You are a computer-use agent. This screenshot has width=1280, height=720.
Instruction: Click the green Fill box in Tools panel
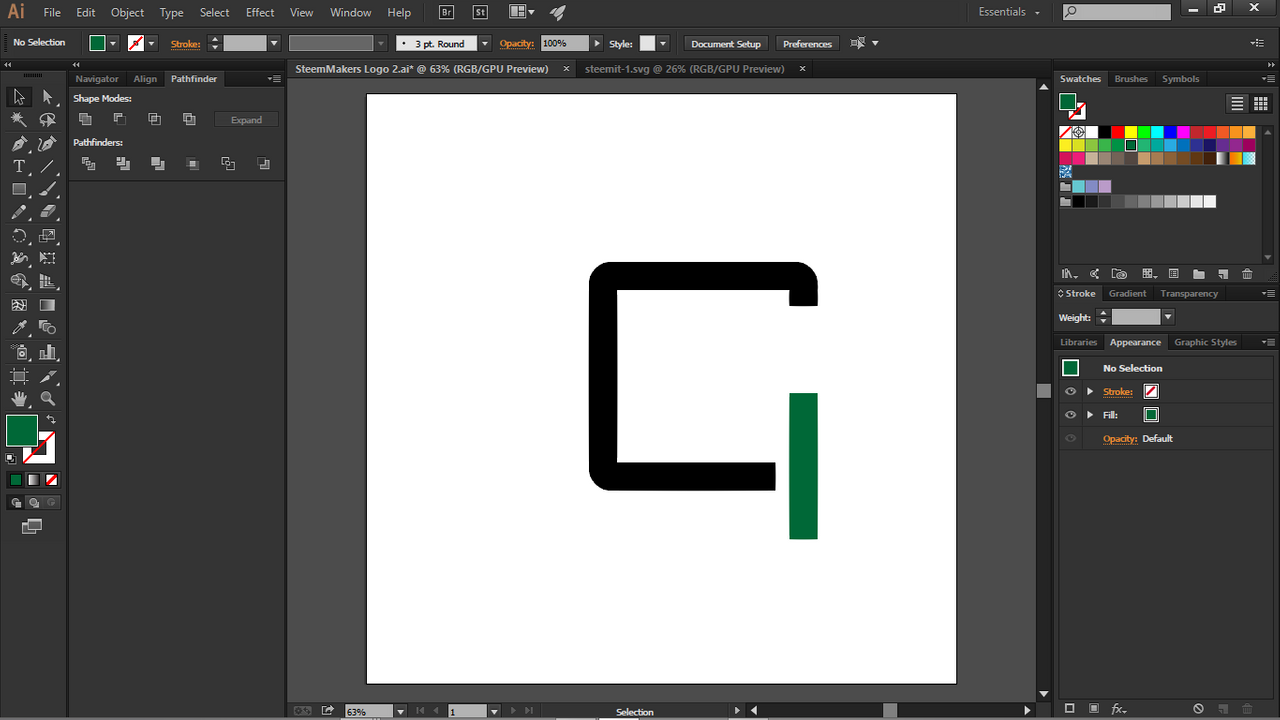pyautogui.click(x=22, y=430)
